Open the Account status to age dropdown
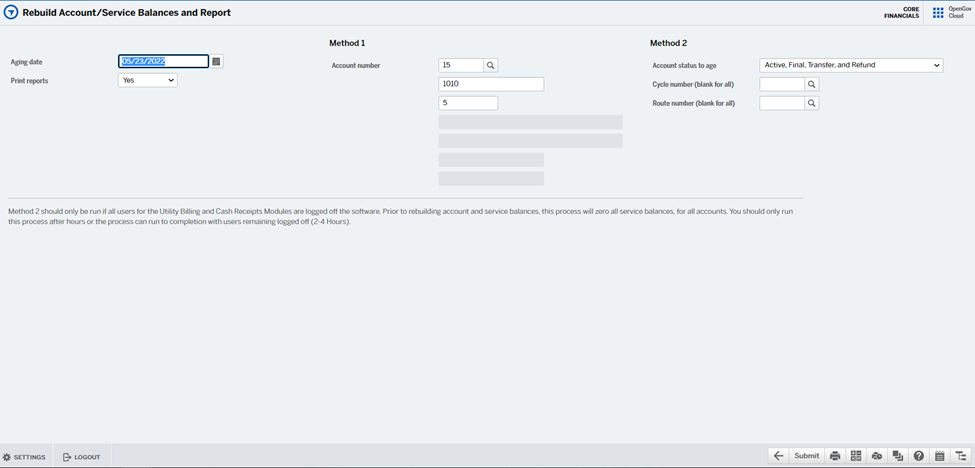 pyautogui.click(x=851, y=65)
